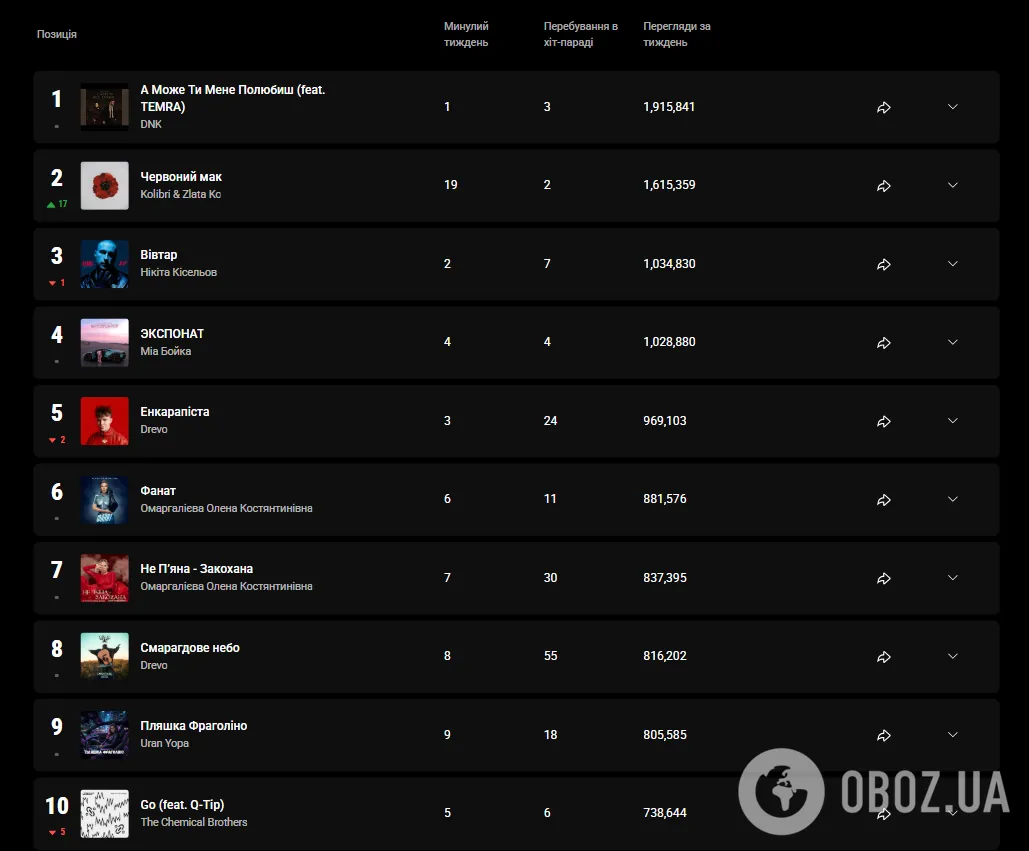This screenshot has width=1029, height=851.
Task: Share the number one DNK track
Action: tap(884, 108)
